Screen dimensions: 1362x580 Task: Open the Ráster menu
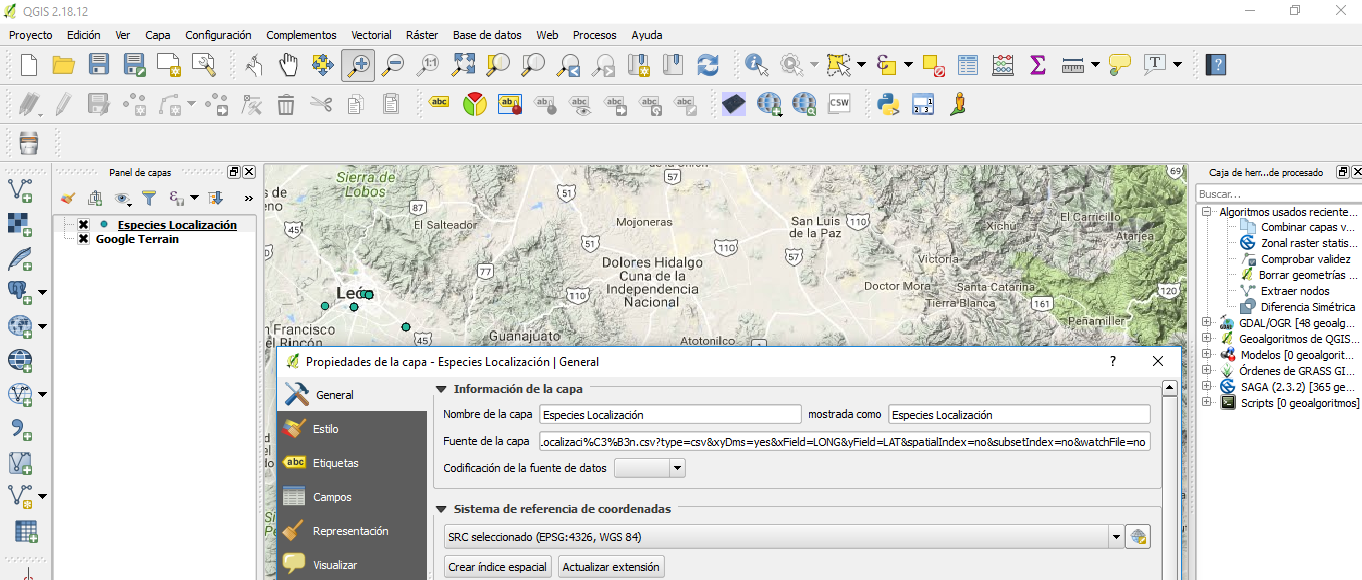424,35
